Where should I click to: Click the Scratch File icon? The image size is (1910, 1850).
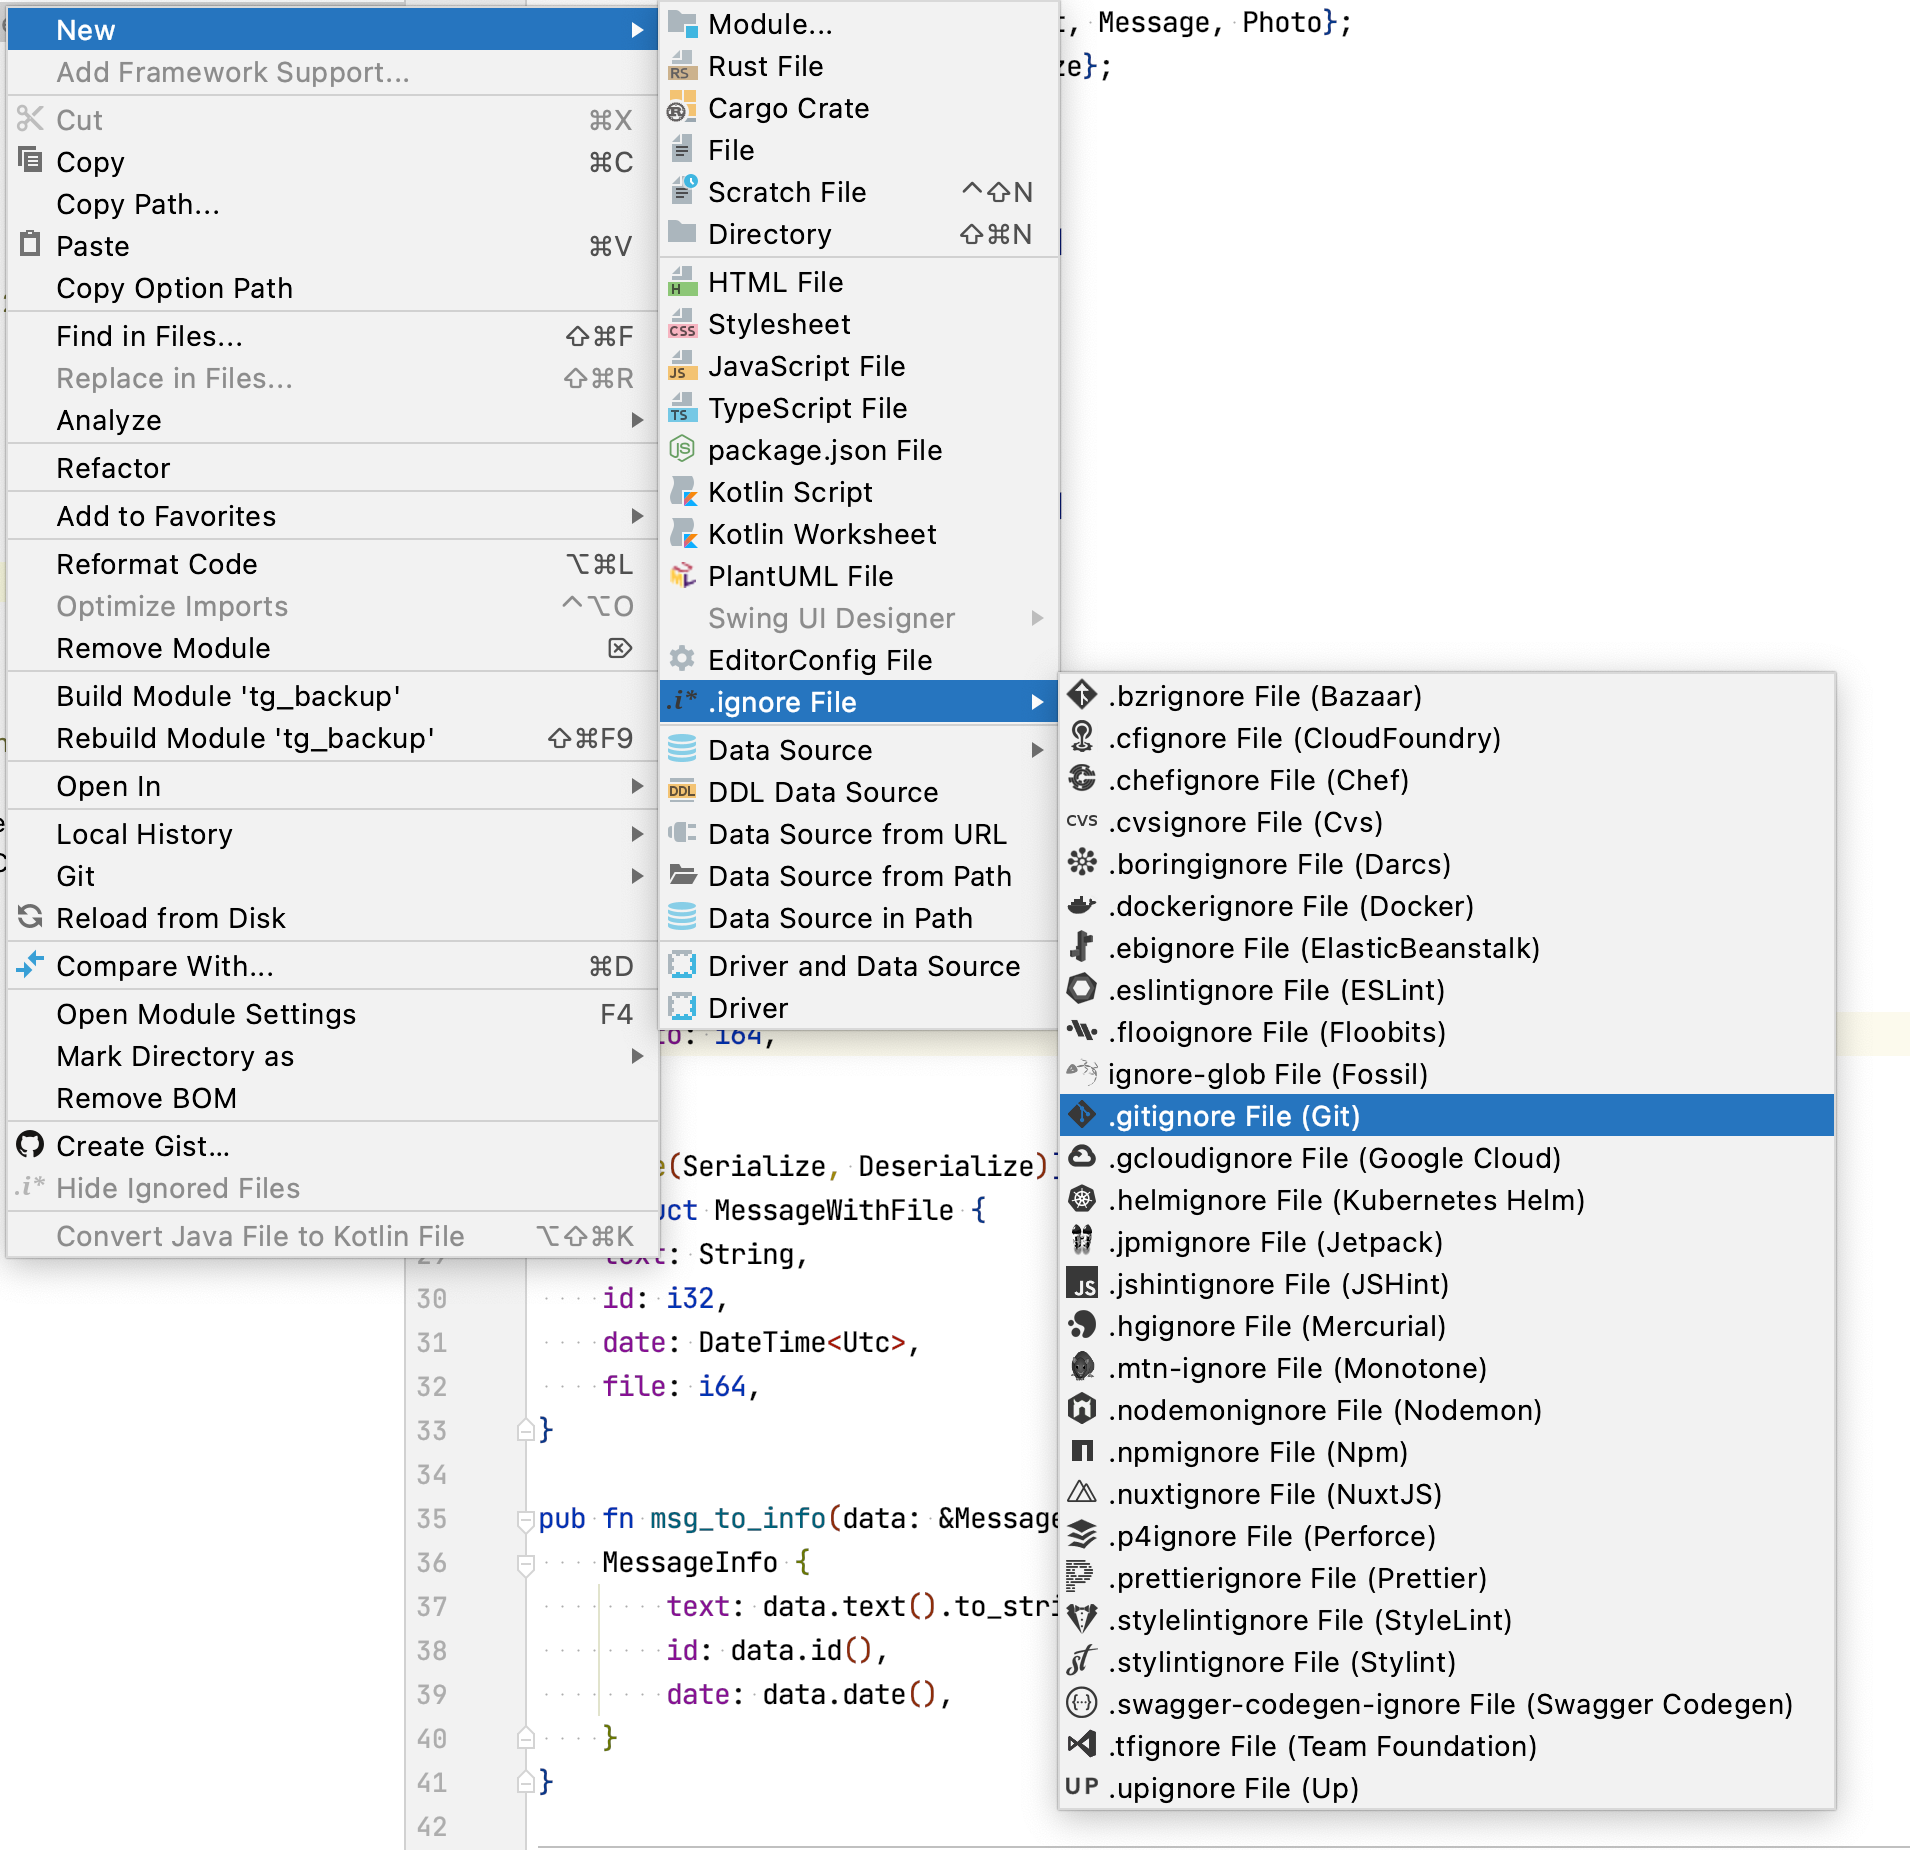[x=683, y=192]
